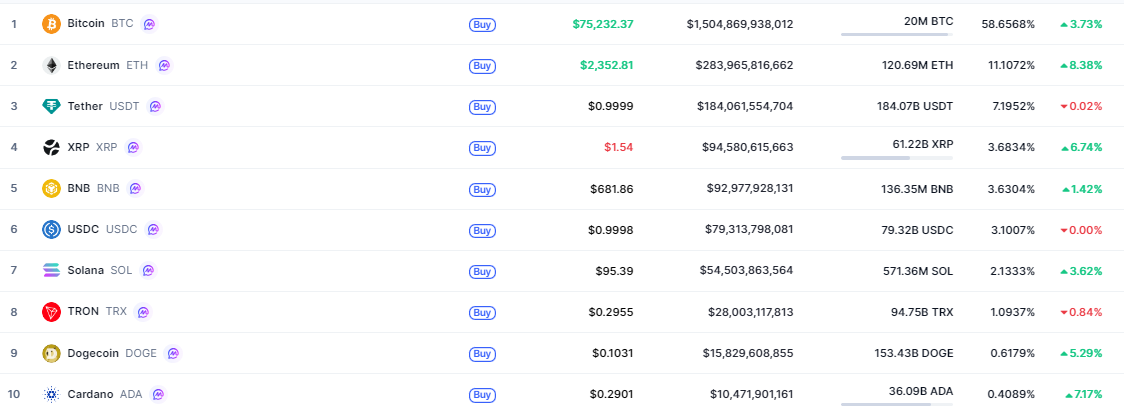Click purple badge icon next to BTC
Image resolution: width=1124 pixels, height=410 pixels.
point(149,23)
